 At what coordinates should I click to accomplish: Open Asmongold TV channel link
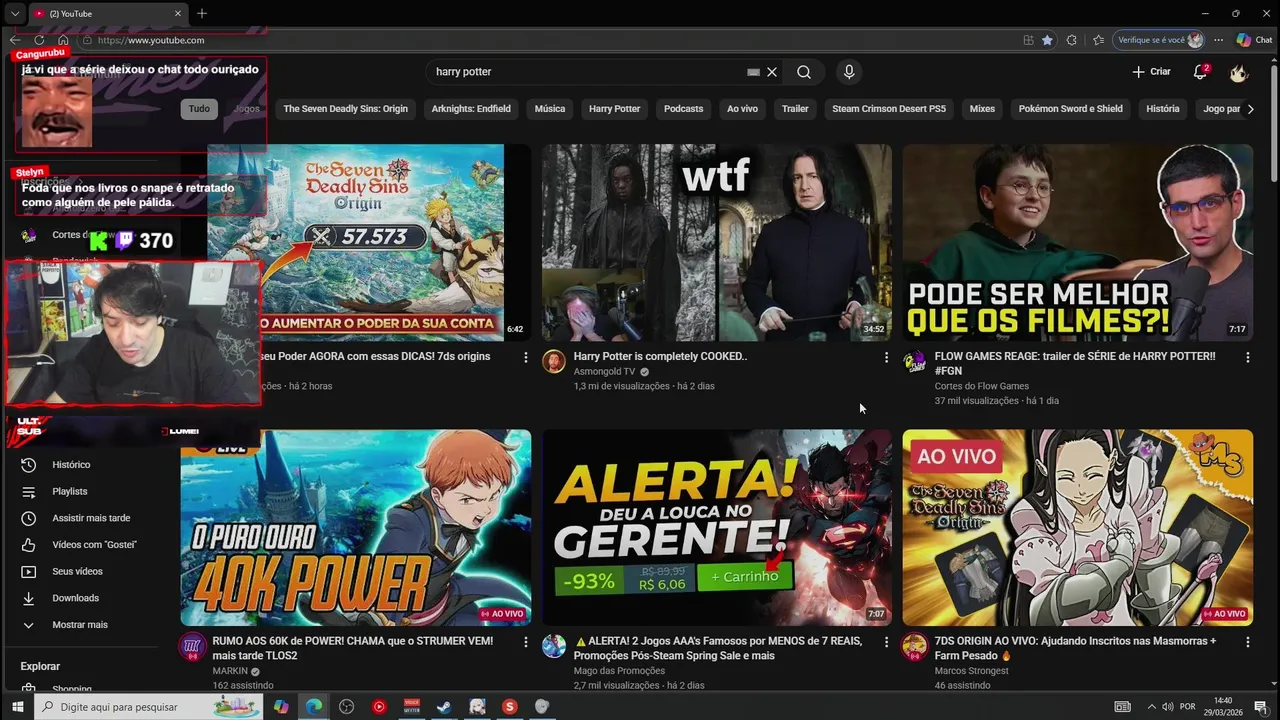[x=604, y=372]
